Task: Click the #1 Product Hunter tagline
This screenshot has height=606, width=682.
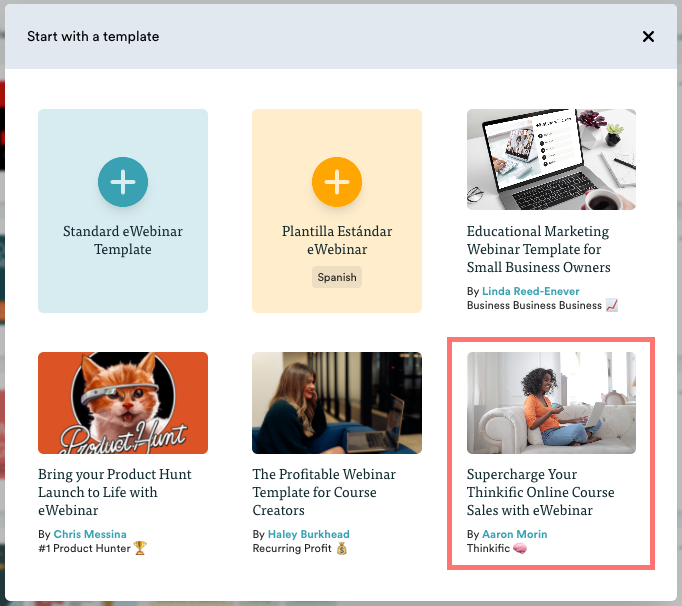Action: tap(84, 548)
